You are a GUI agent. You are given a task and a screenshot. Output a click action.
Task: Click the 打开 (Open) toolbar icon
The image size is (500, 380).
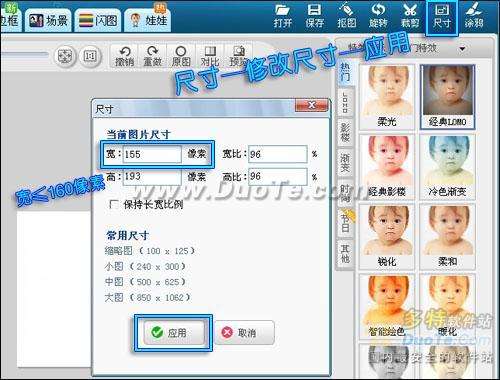283,16
